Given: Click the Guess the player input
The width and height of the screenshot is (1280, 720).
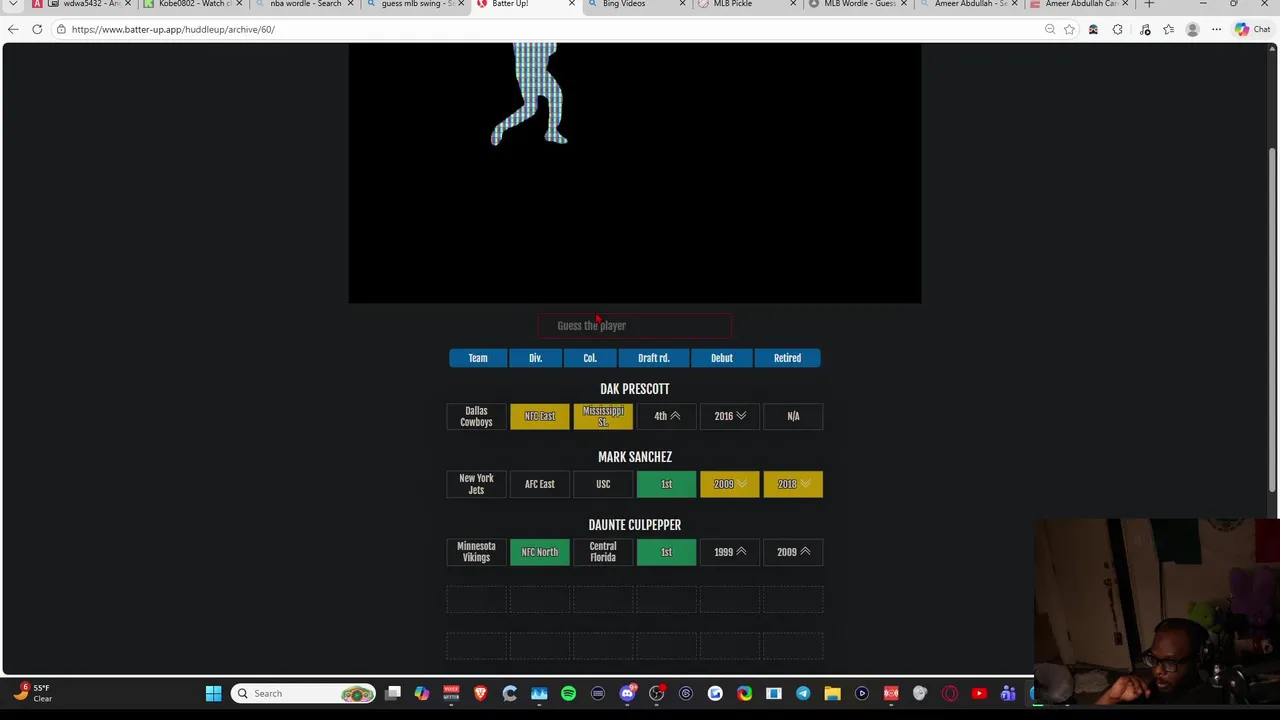Looking at the screenshot, I should click(635, 326).
